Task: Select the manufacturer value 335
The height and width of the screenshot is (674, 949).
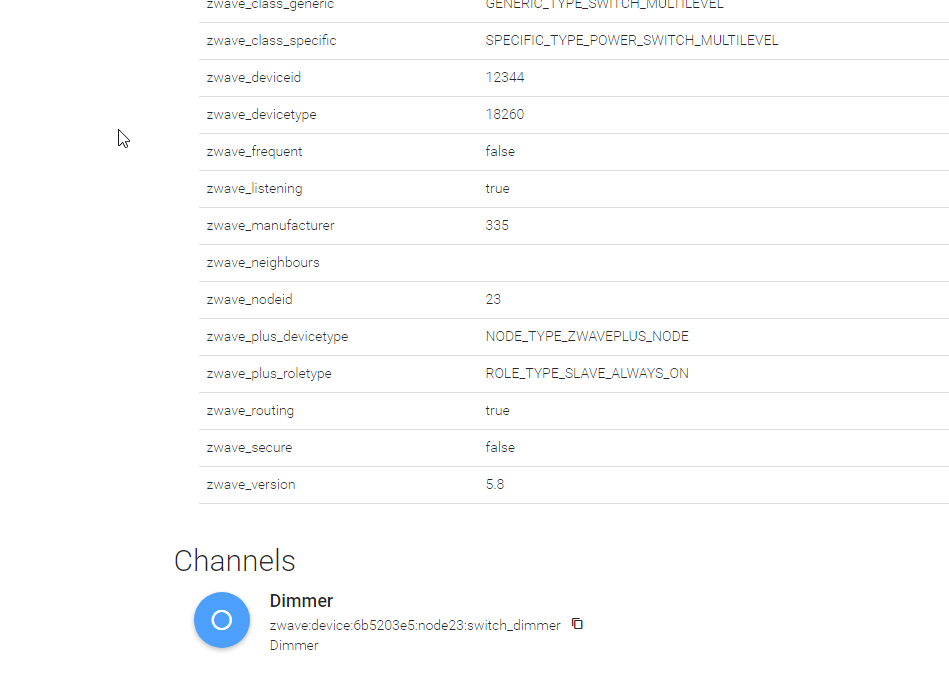Action: click(497, 226)
